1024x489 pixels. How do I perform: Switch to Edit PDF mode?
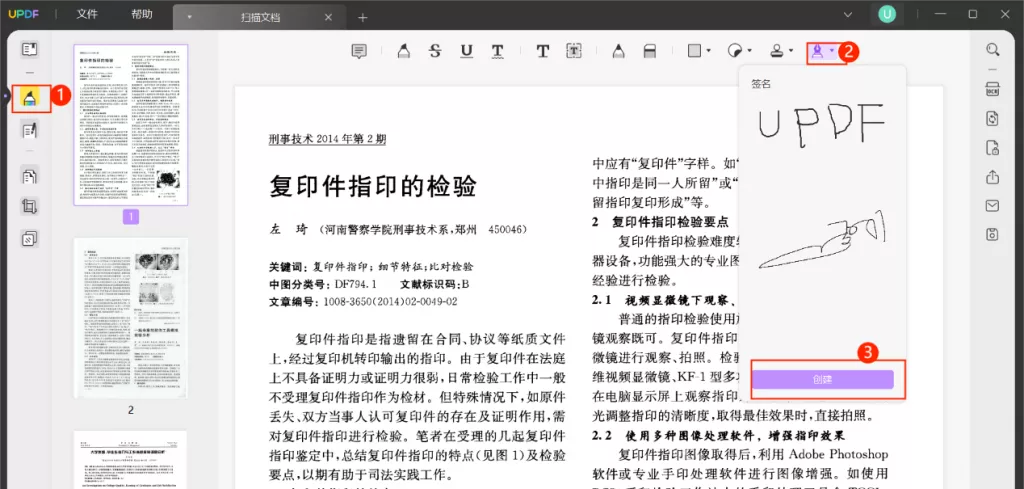point(30,130)
